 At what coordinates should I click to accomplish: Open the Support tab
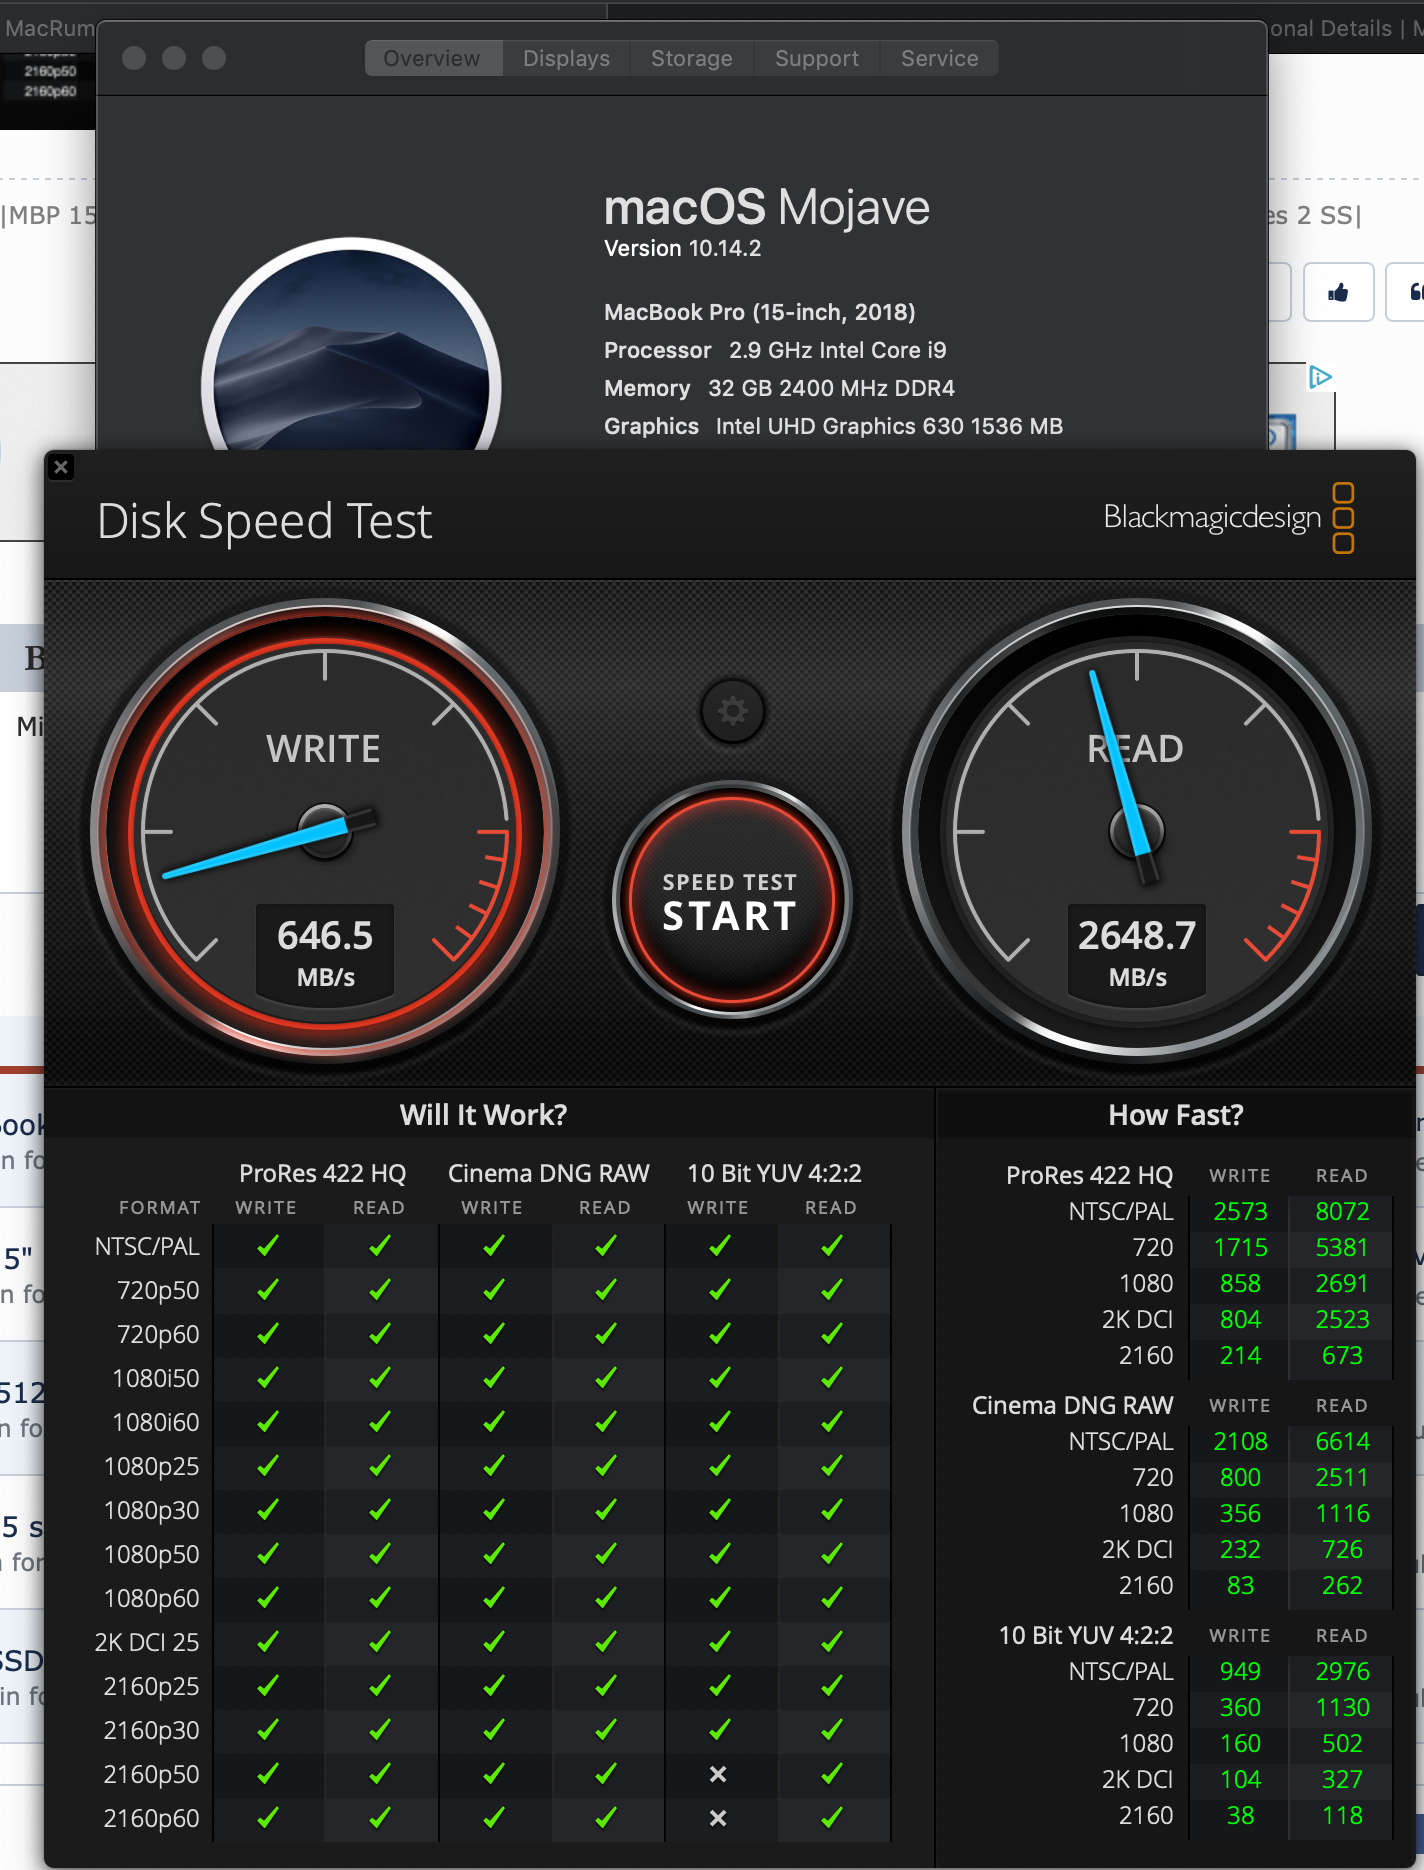click(x=817, y=58)
